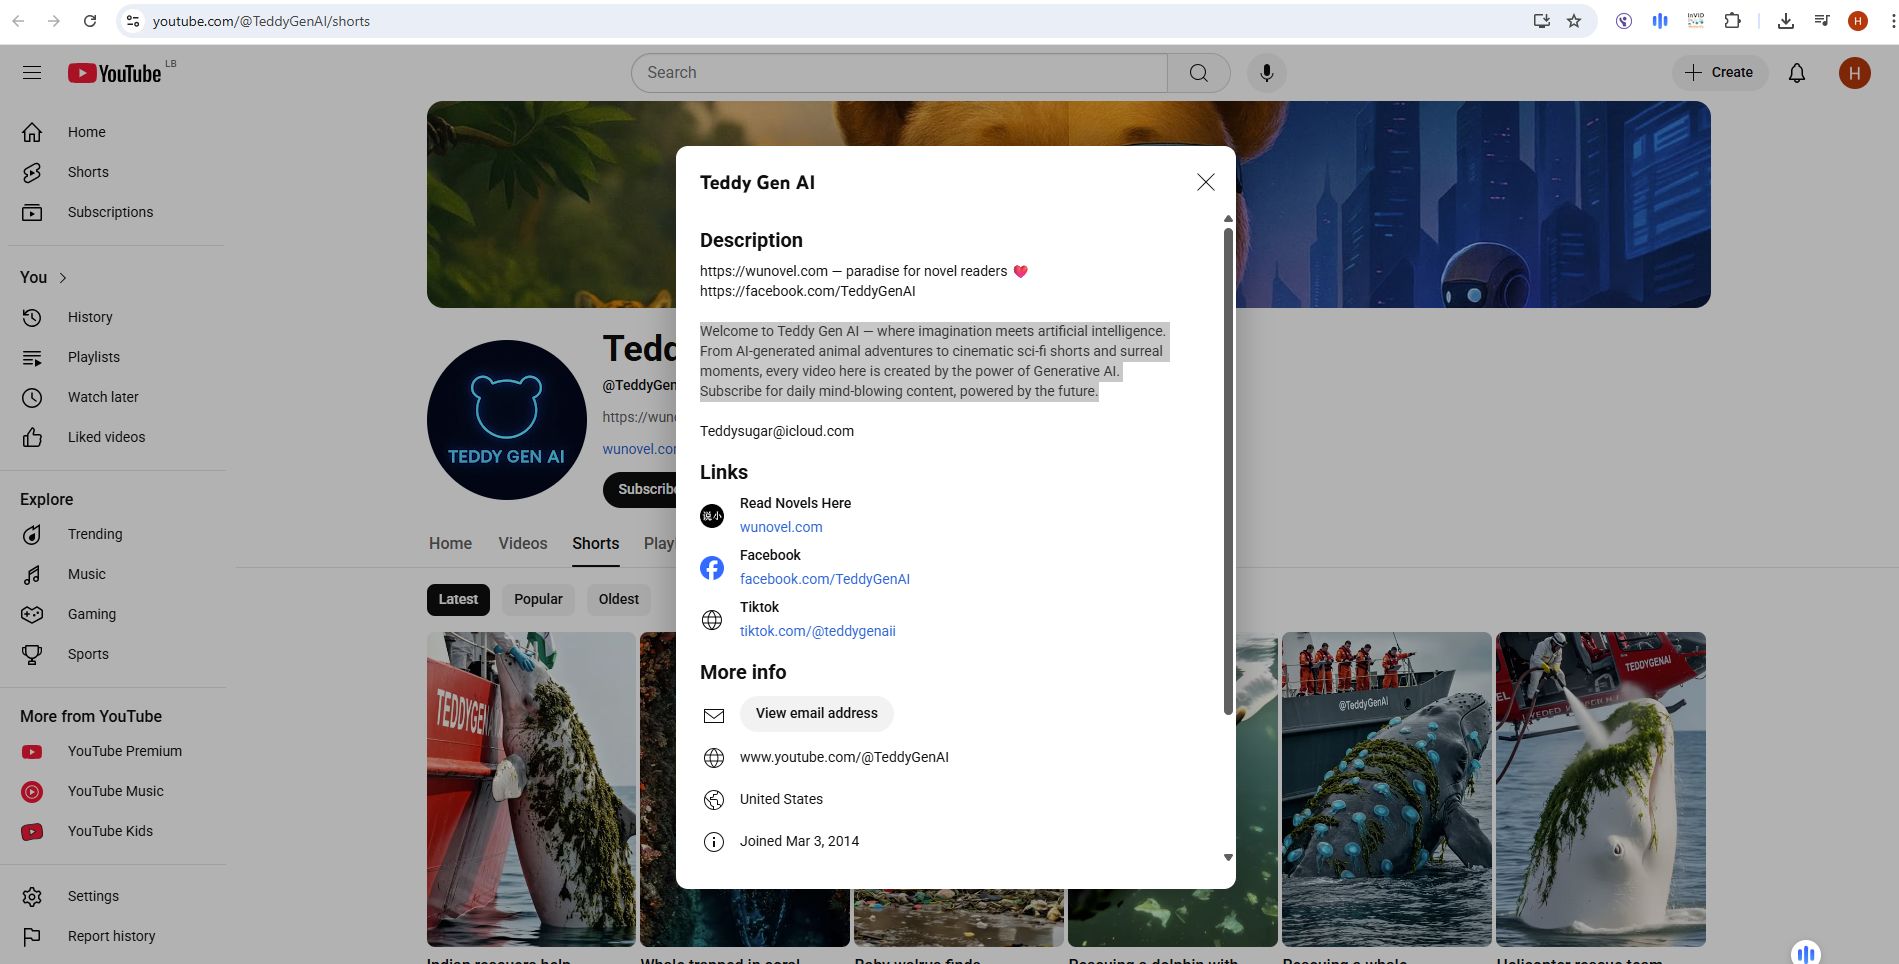This screenshot has height=964, width=1899.
Task: Open site information icon in address bar
Action: tap(132, 21)
